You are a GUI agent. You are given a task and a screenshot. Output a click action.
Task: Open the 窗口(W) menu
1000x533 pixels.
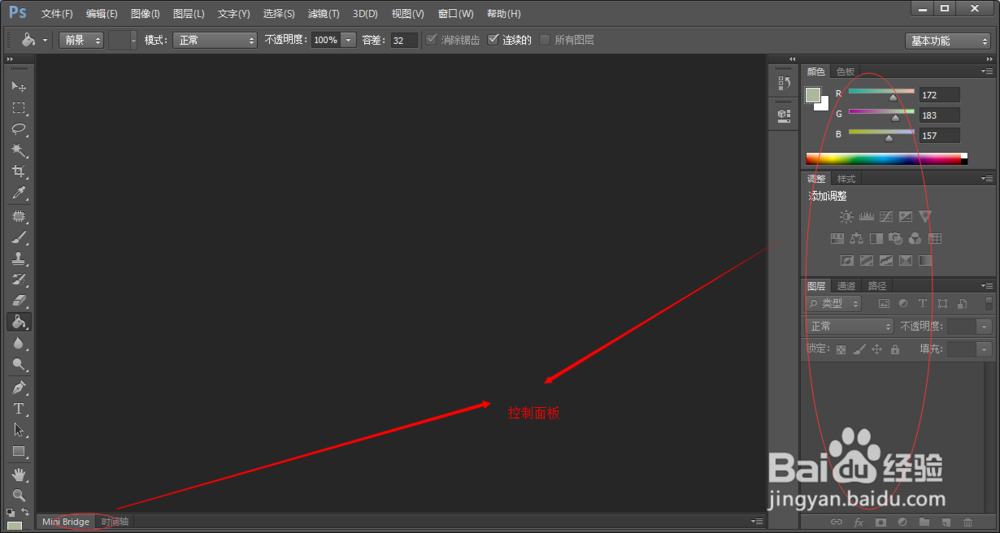[456, 13]
